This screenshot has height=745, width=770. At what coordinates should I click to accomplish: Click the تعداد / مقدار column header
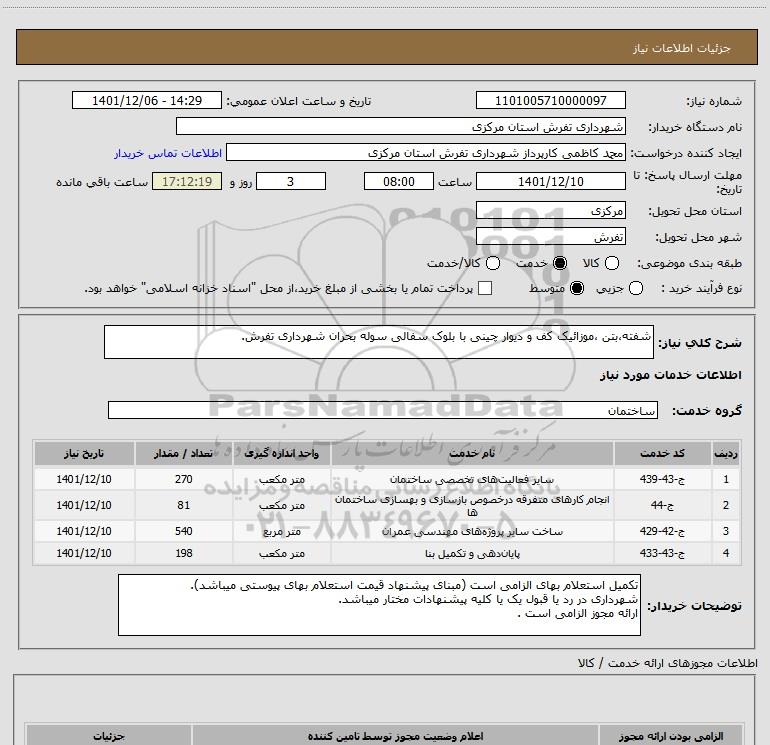(x=183, y=453)
